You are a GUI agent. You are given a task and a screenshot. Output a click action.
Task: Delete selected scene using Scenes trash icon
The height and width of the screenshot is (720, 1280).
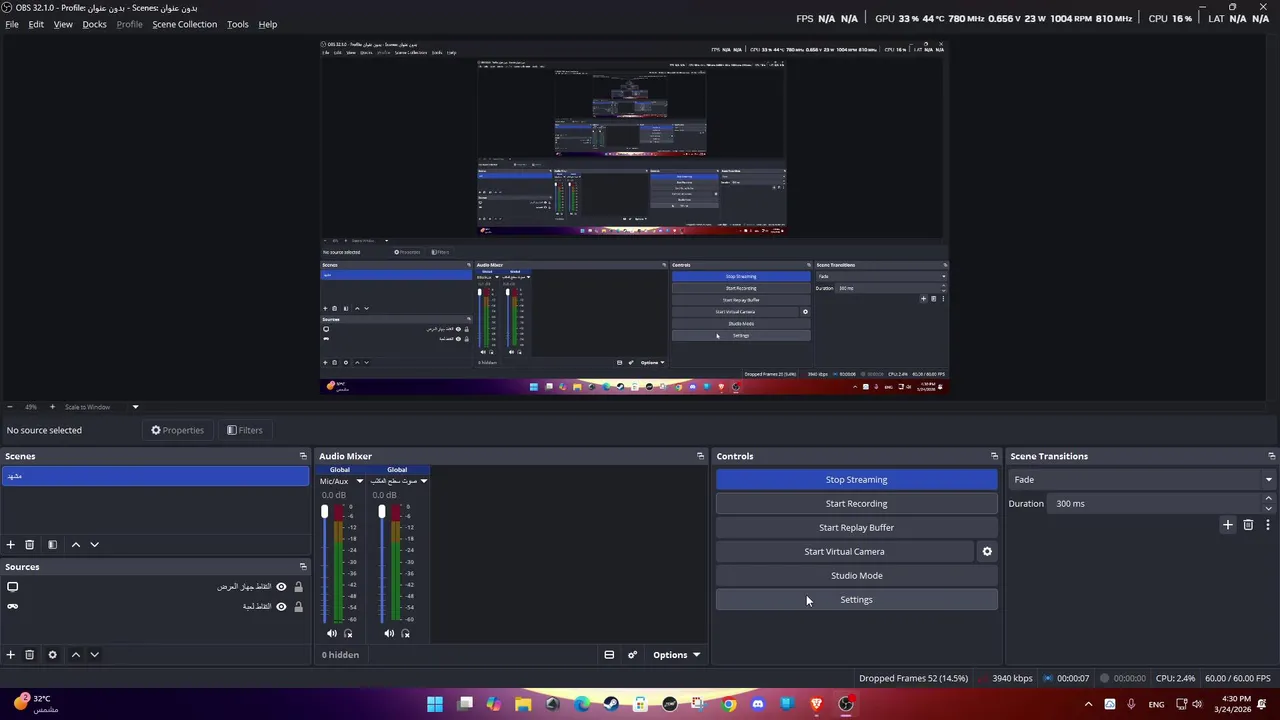point(30,545)
